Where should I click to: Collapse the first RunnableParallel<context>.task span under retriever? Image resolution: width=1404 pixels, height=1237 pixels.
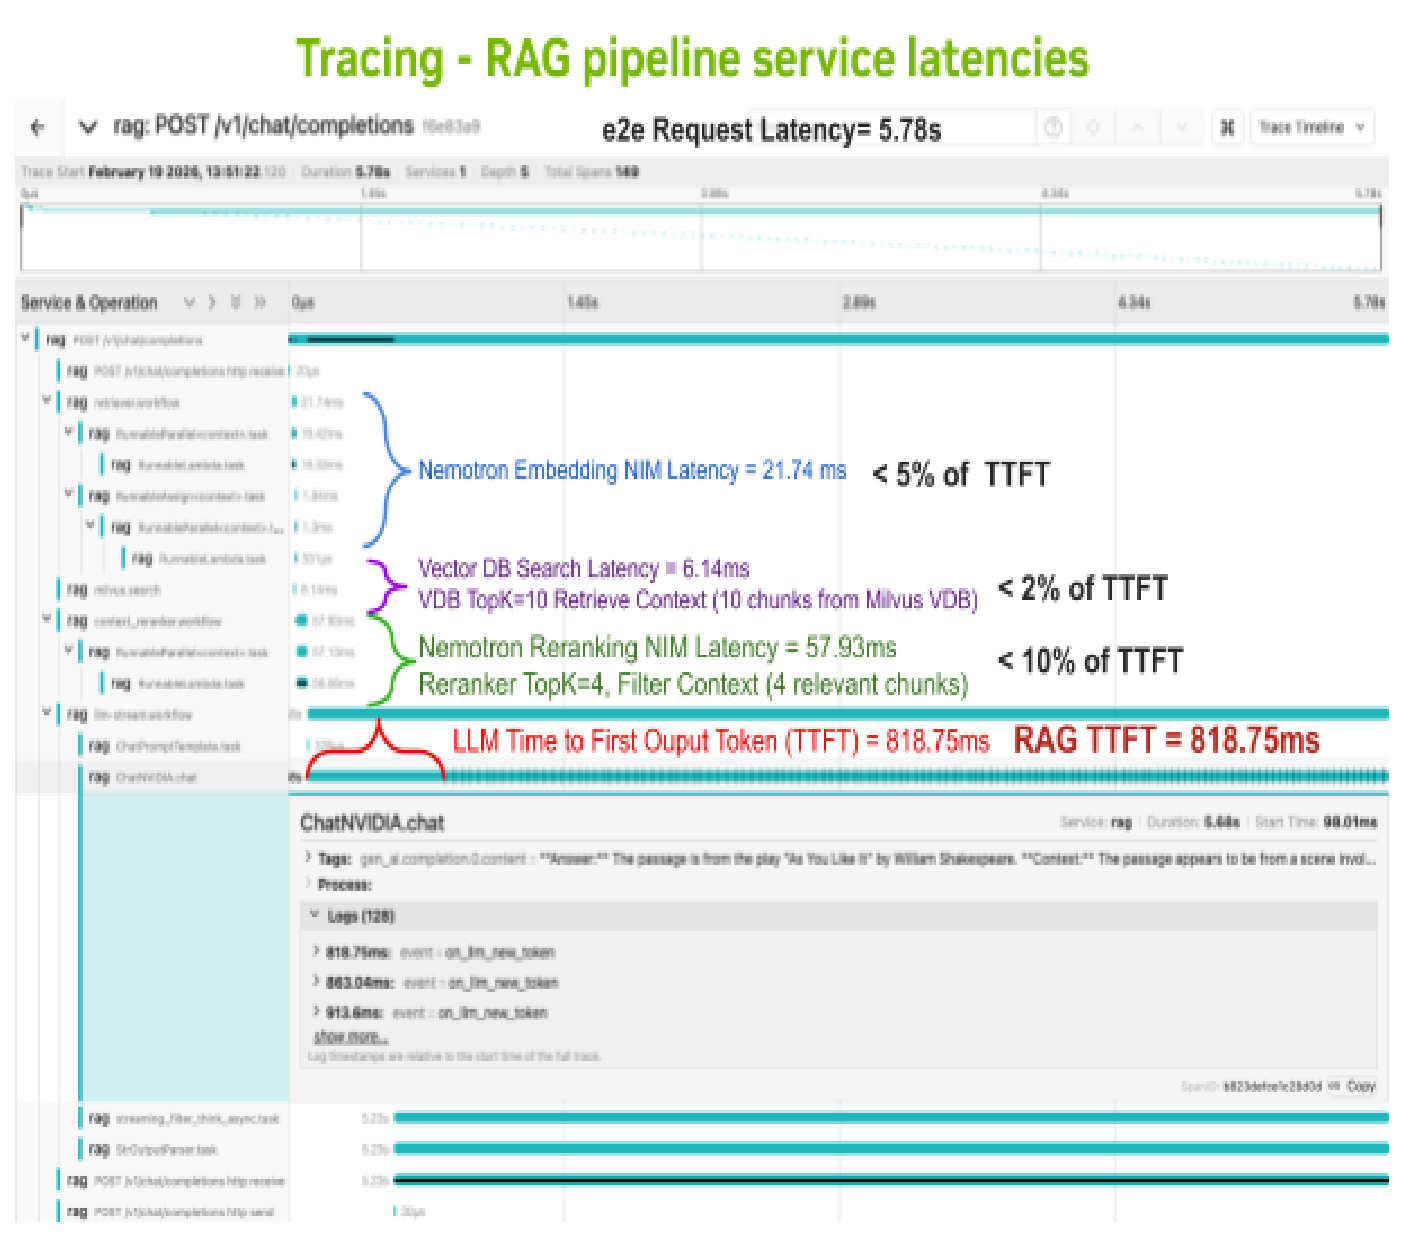click(x=68, y=432)
